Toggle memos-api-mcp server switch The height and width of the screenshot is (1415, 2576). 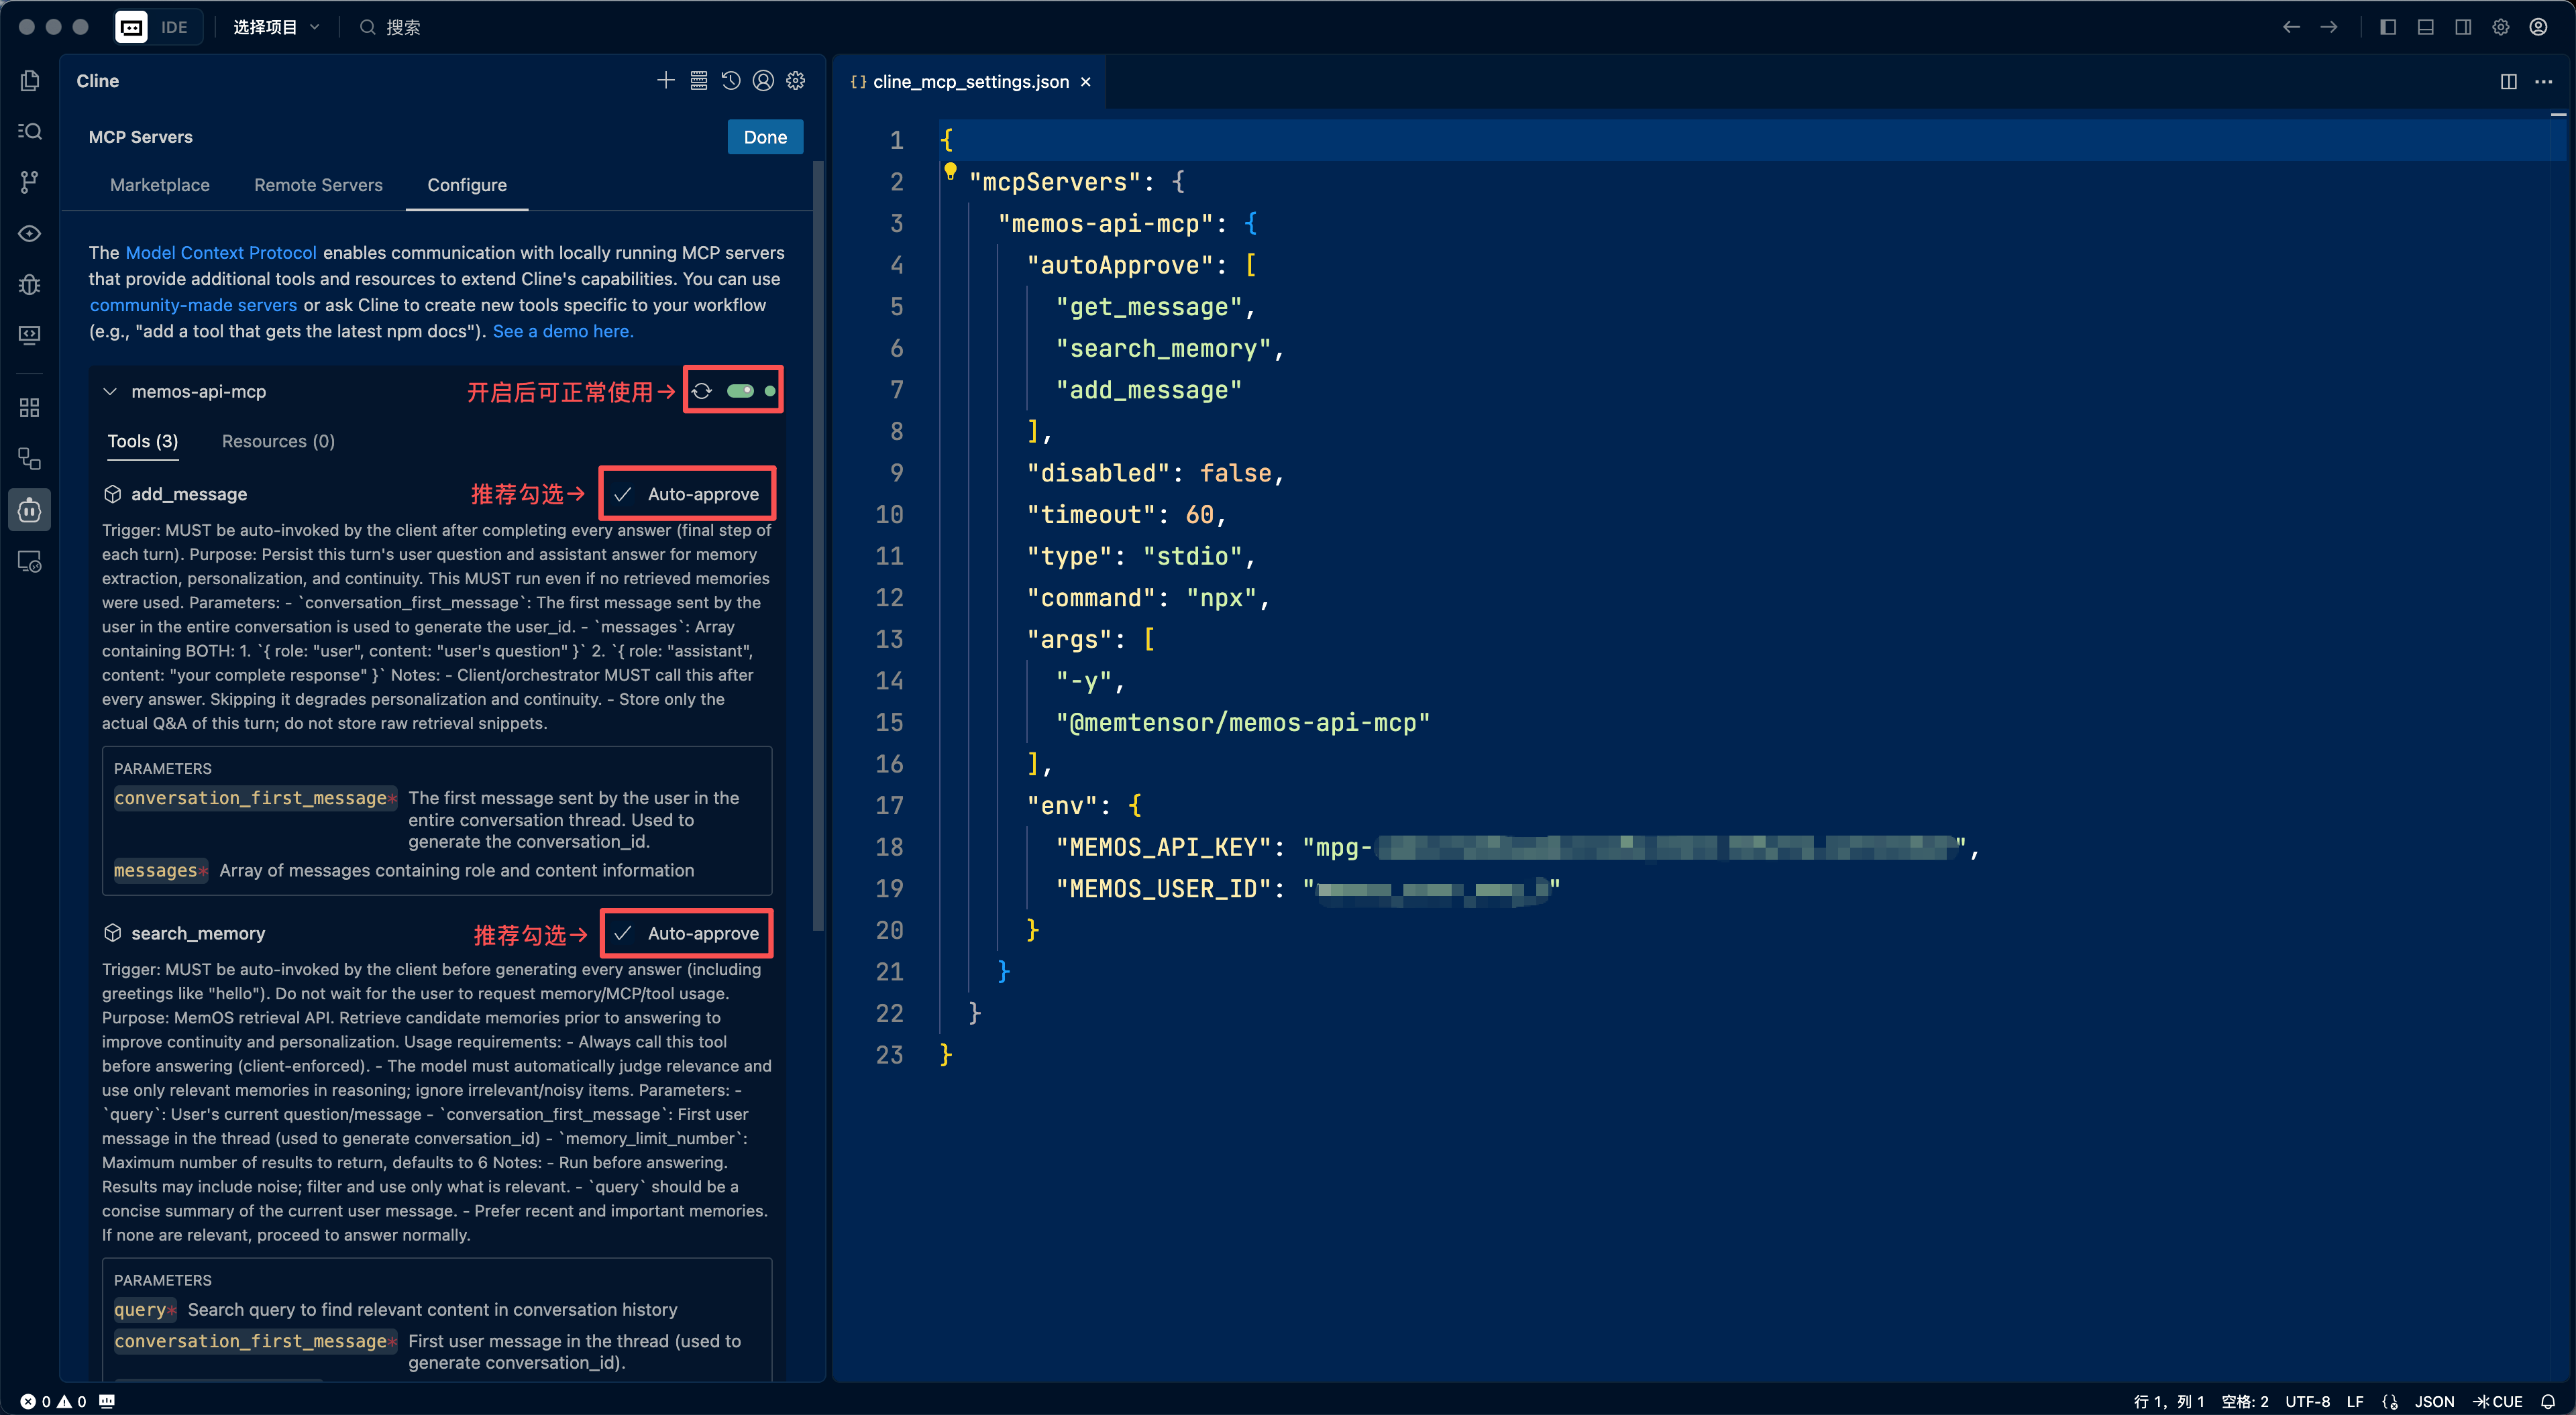tap(740, 391)
